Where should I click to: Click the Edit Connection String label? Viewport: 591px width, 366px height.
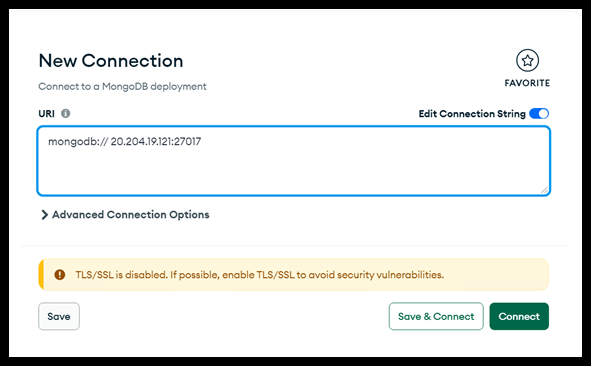[472, 114]
